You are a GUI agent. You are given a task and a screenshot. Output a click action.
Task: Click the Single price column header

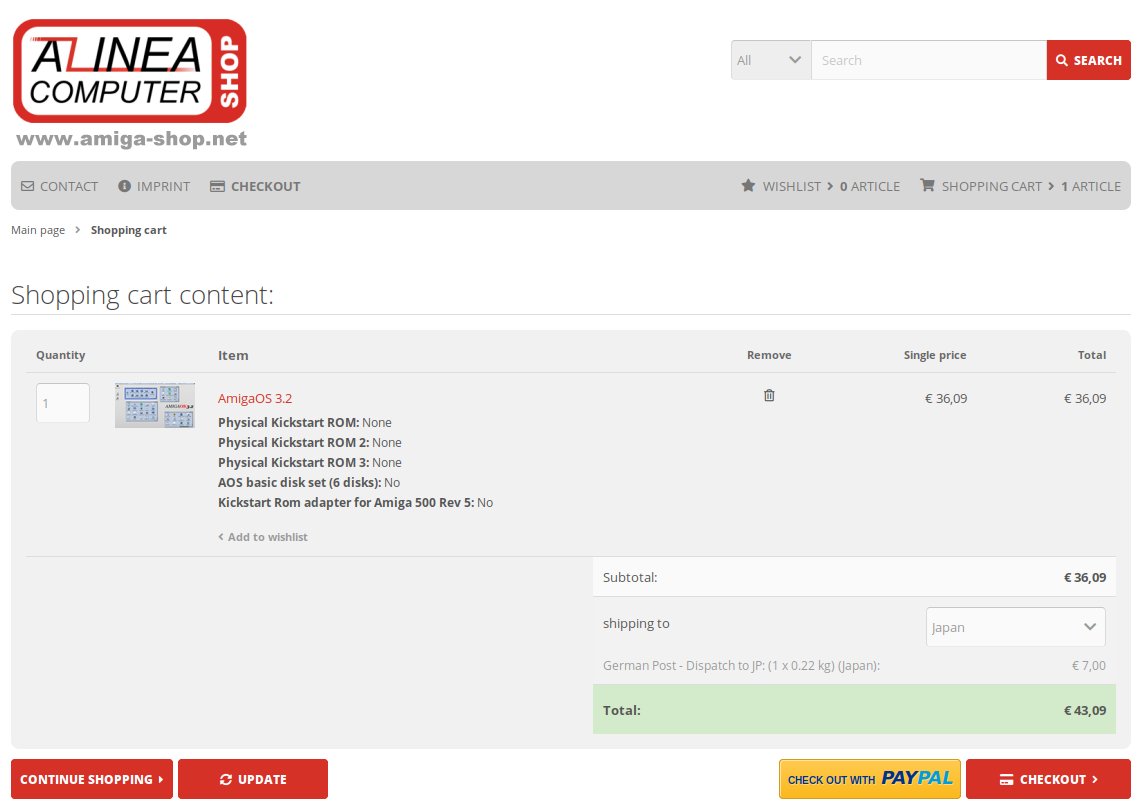[x=935, y=355]
